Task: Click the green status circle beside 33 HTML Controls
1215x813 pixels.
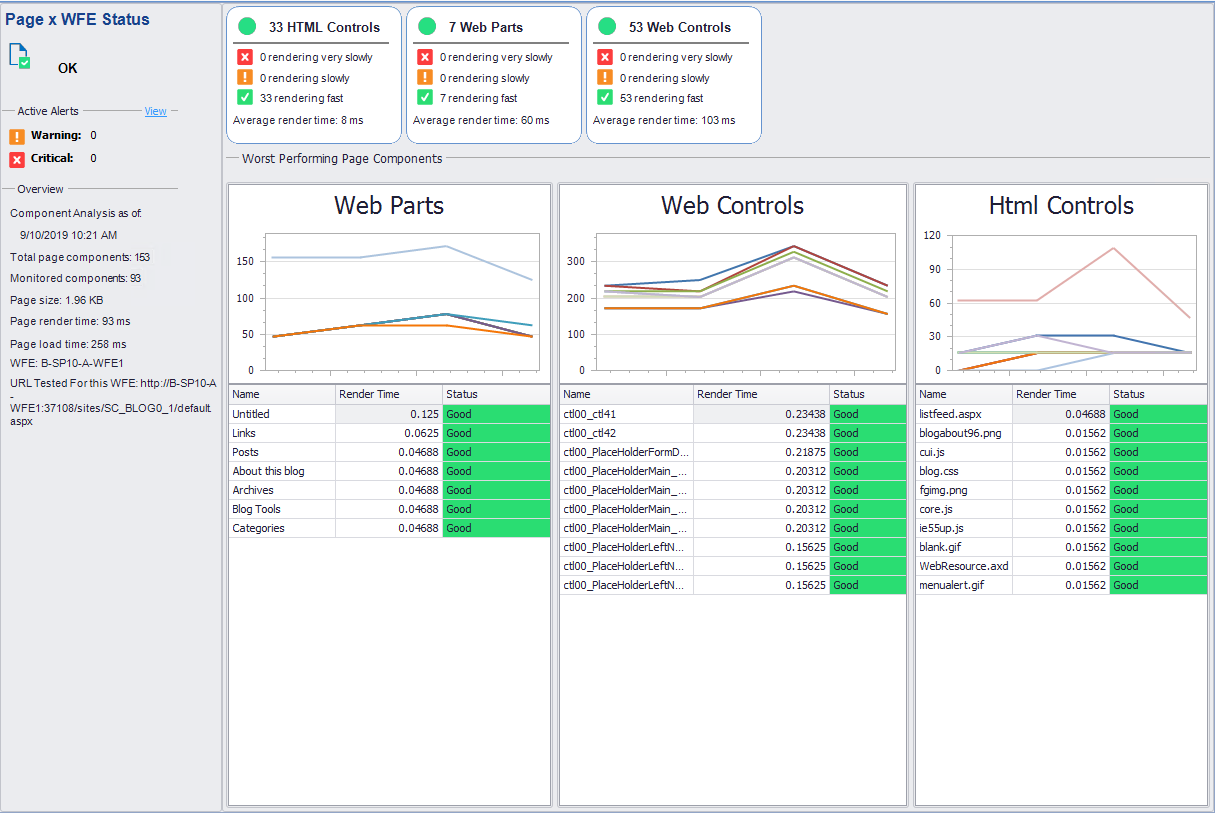Action: (247, 26)
